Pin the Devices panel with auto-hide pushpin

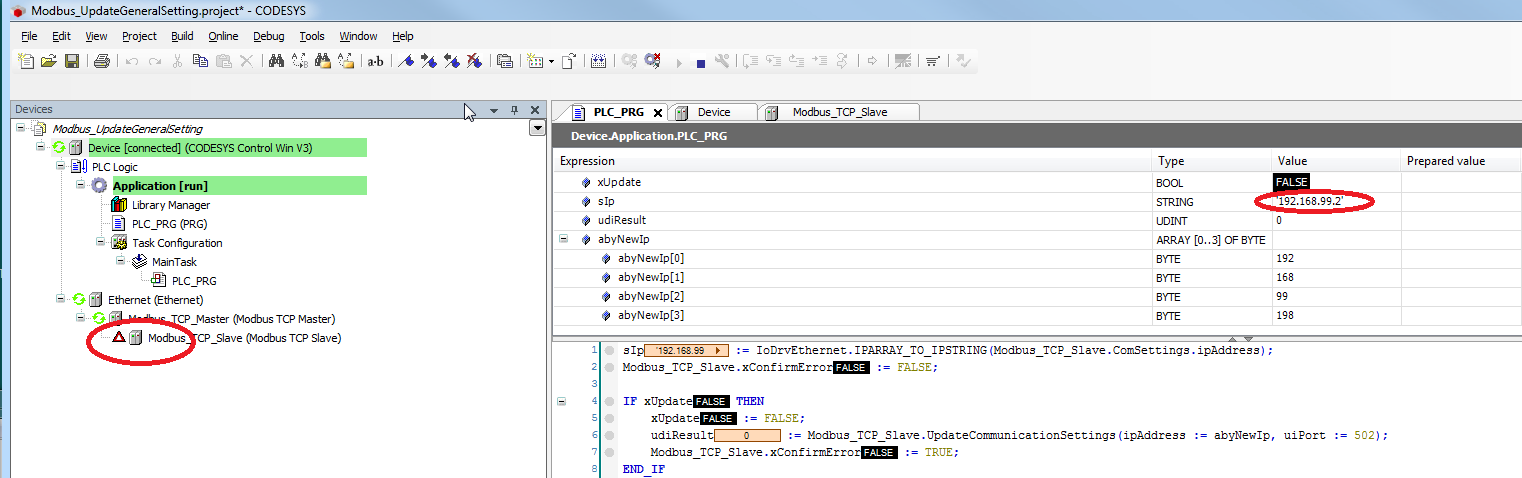click(515, 110)
